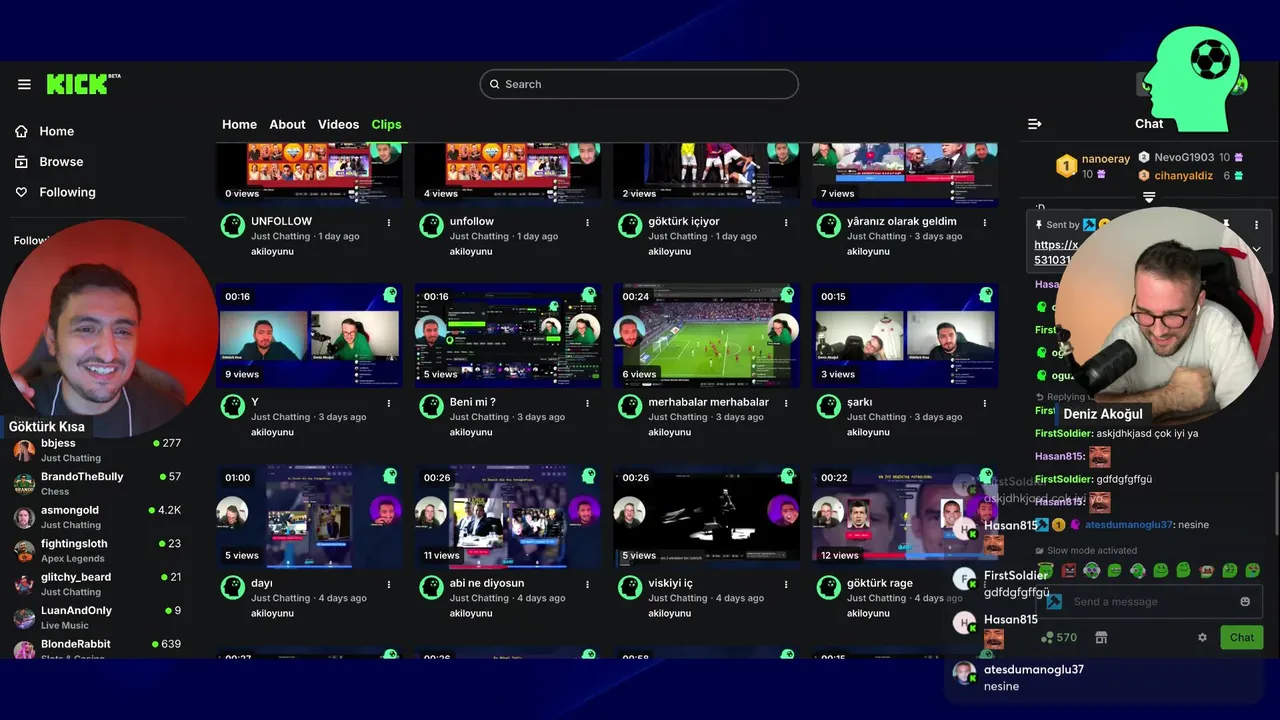
Task: Switch to the Videos tab
Action: pyautogui.click(x=338, y=124)
